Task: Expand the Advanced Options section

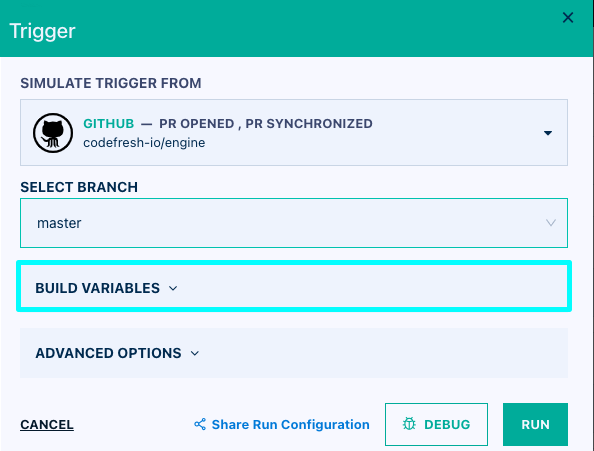Action: click(294, 353)
